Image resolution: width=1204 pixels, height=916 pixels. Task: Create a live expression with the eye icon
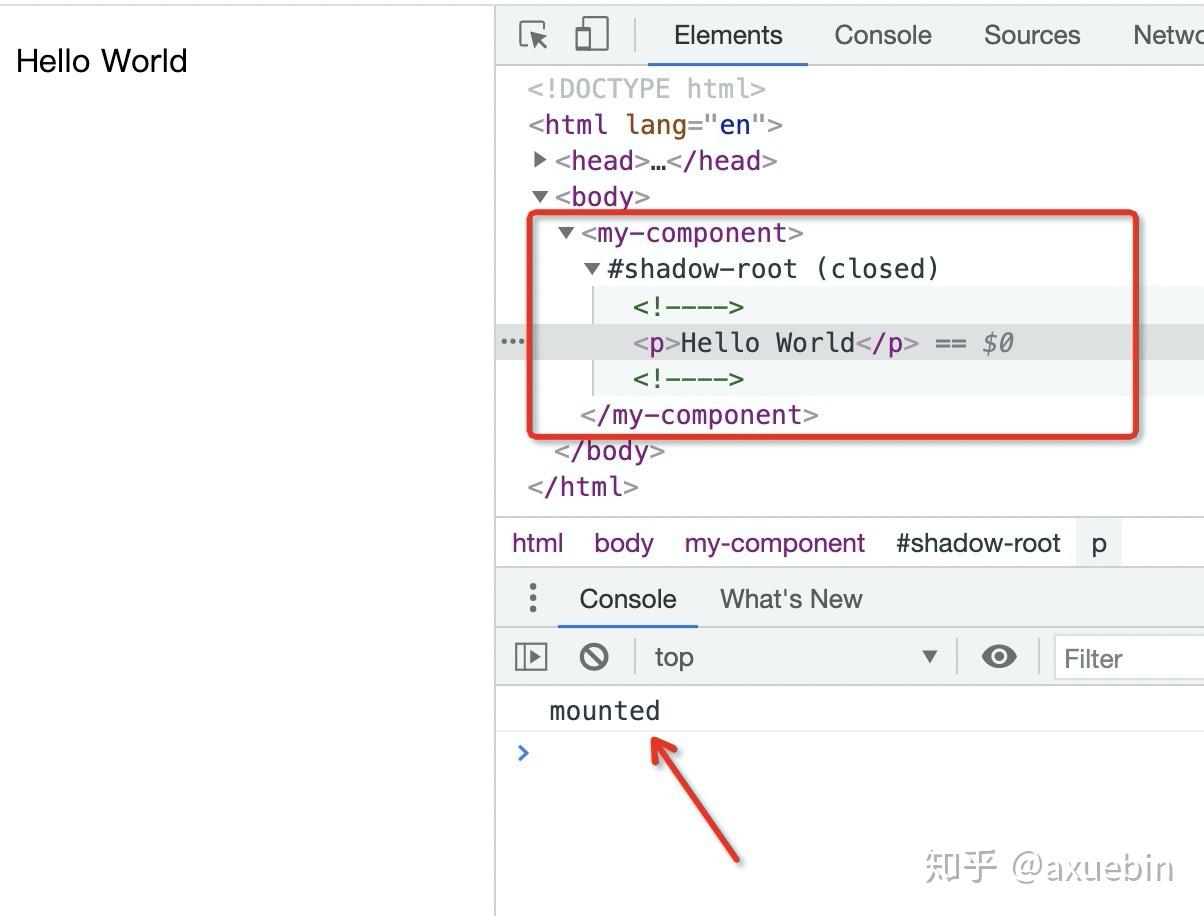998,656
